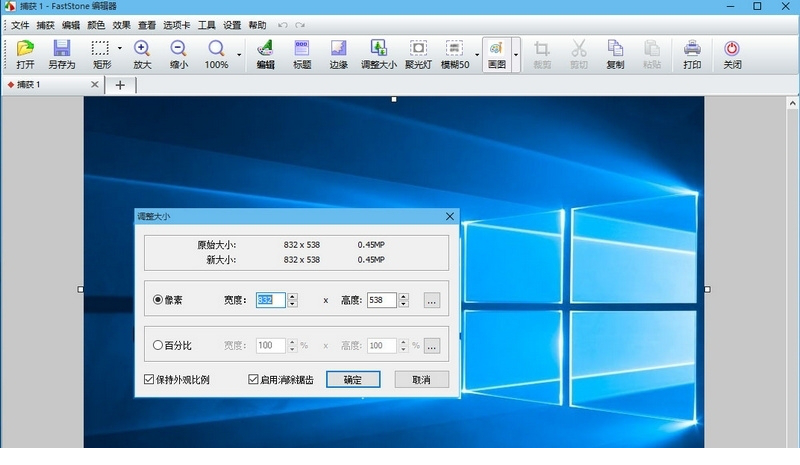The height and width of the screenshot is (465, 800).
Task: Close the 捕获 1 tab
Action: [94, 84]
